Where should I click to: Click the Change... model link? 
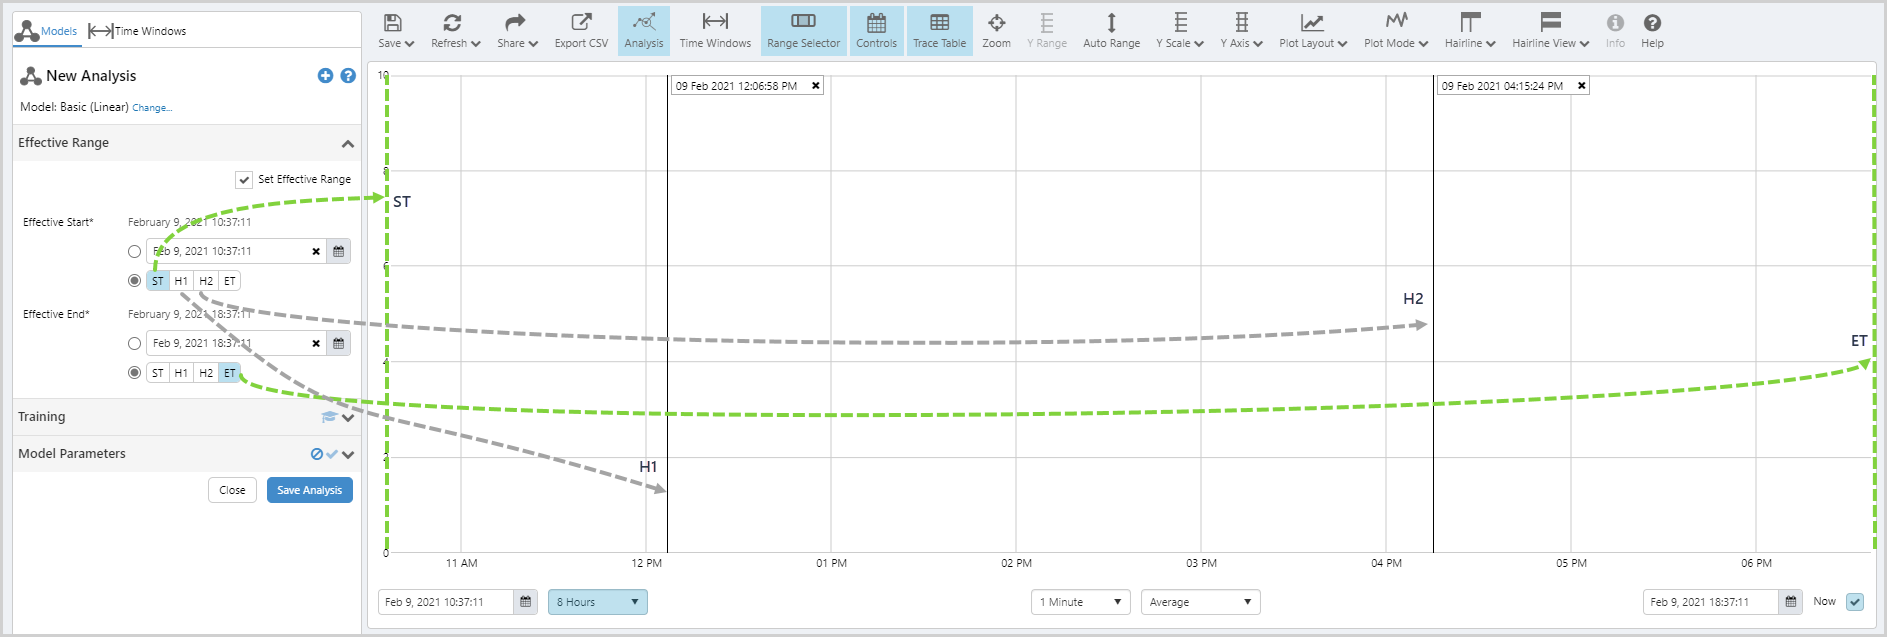pyautogui.click(x=152, y=108)
